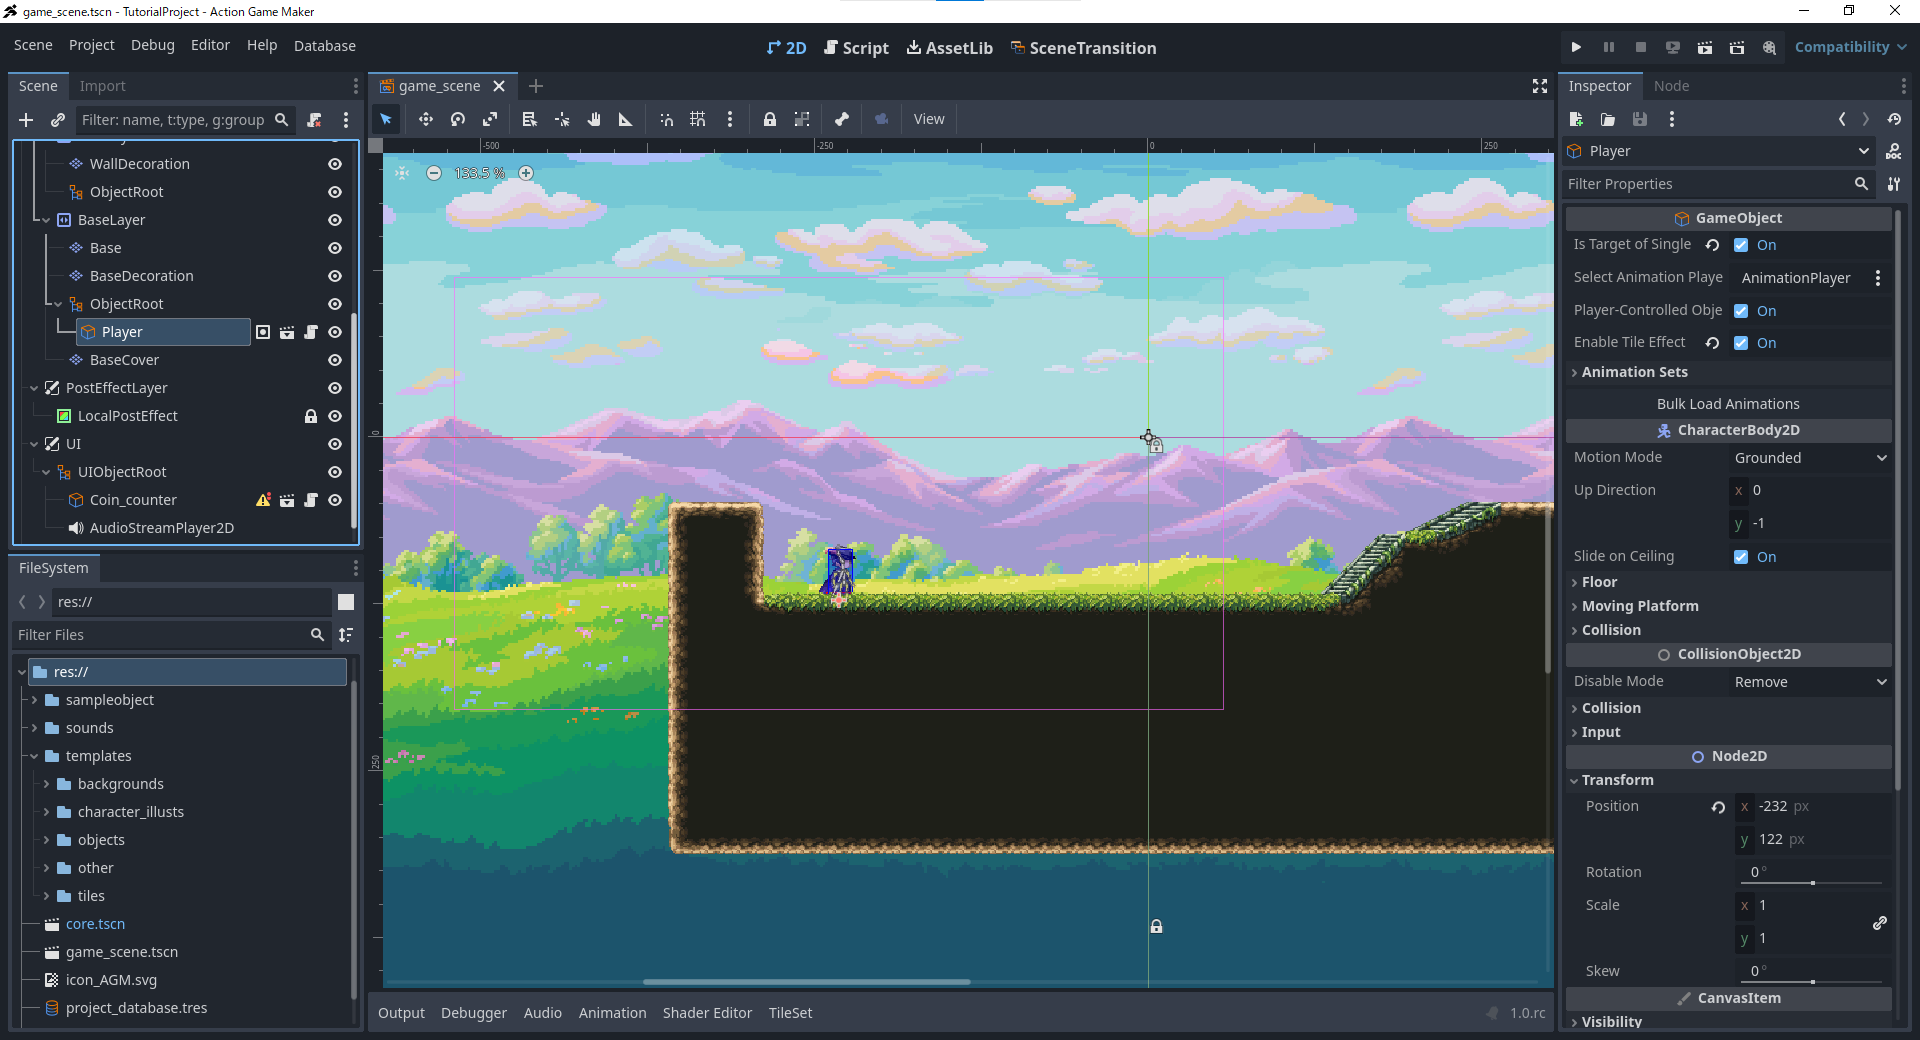
Task: Click the Bulk Load Animations button
Action: [x=1728, y=404]
